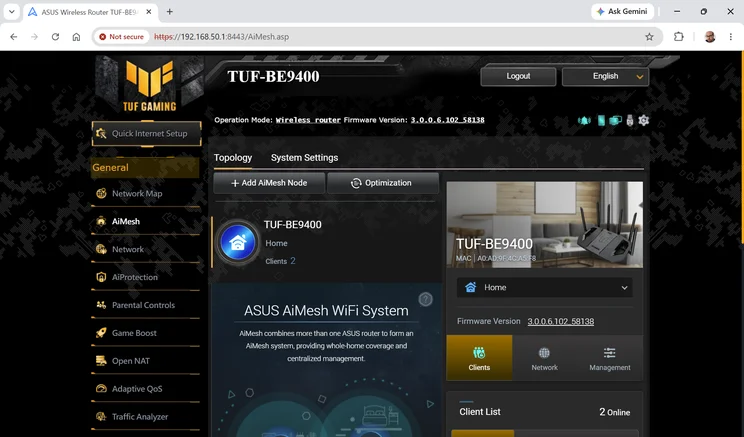Open the browser extensions puzzle icon
Image resolution: width=744 pixels, height=437 pixels.
click(679, 37)
